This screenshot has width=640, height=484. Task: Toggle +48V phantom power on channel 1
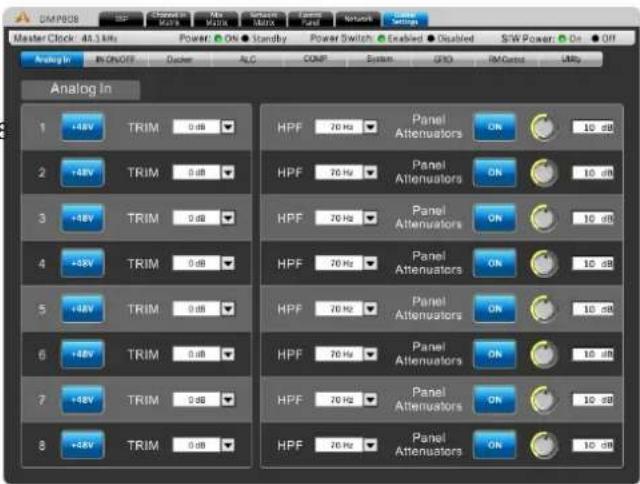click(82, 127)
